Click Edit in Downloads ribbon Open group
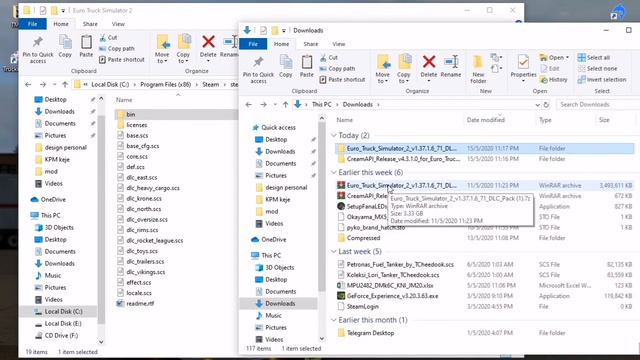The height and width of the screenshot is (360, 640). 550,69
